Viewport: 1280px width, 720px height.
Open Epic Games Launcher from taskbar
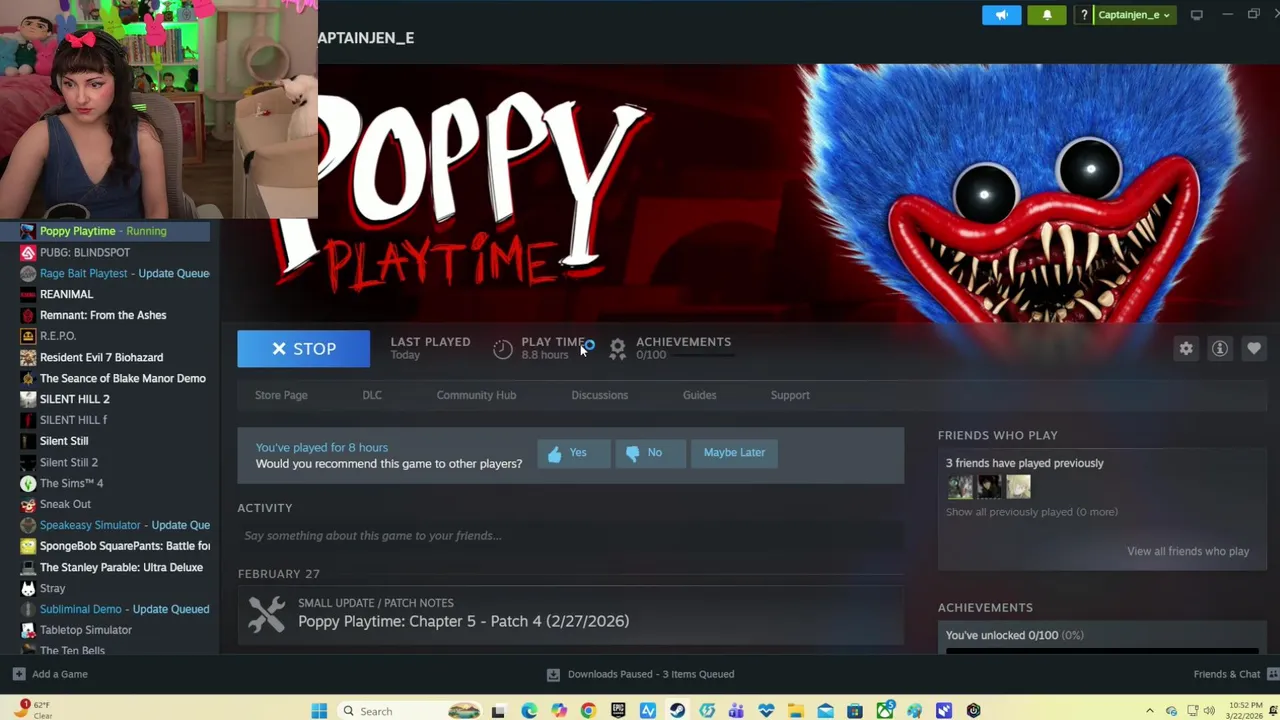click(618, 711)
